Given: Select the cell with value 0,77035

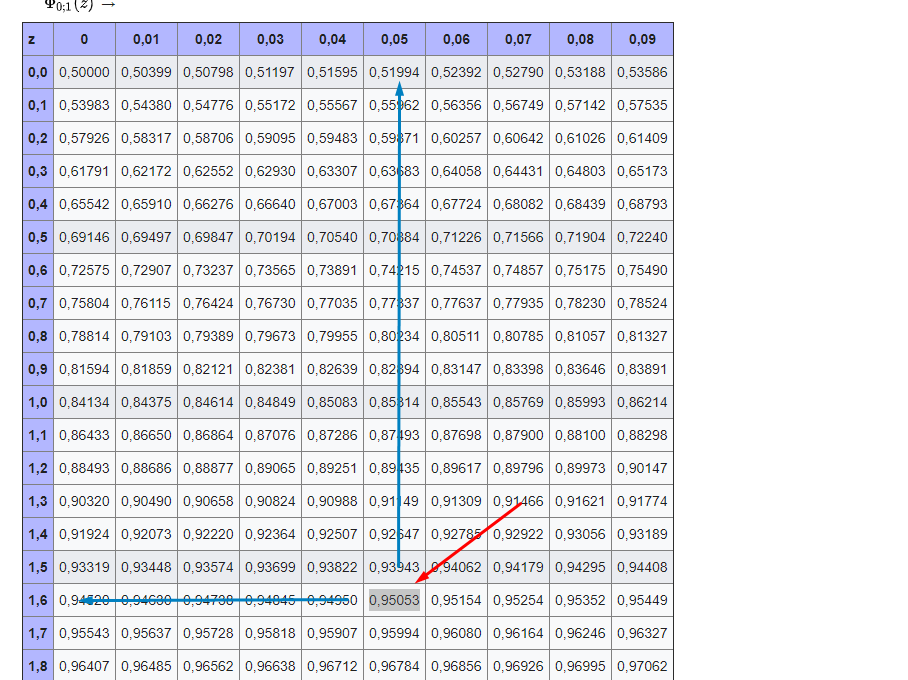Looking at the screenshot, I should click(x=332, y=303).
